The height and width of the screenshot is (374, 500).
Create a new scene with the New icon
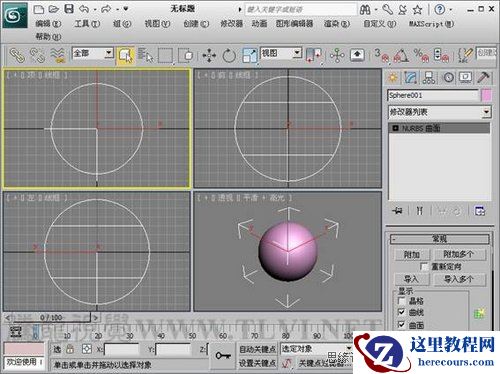(39, 9)
